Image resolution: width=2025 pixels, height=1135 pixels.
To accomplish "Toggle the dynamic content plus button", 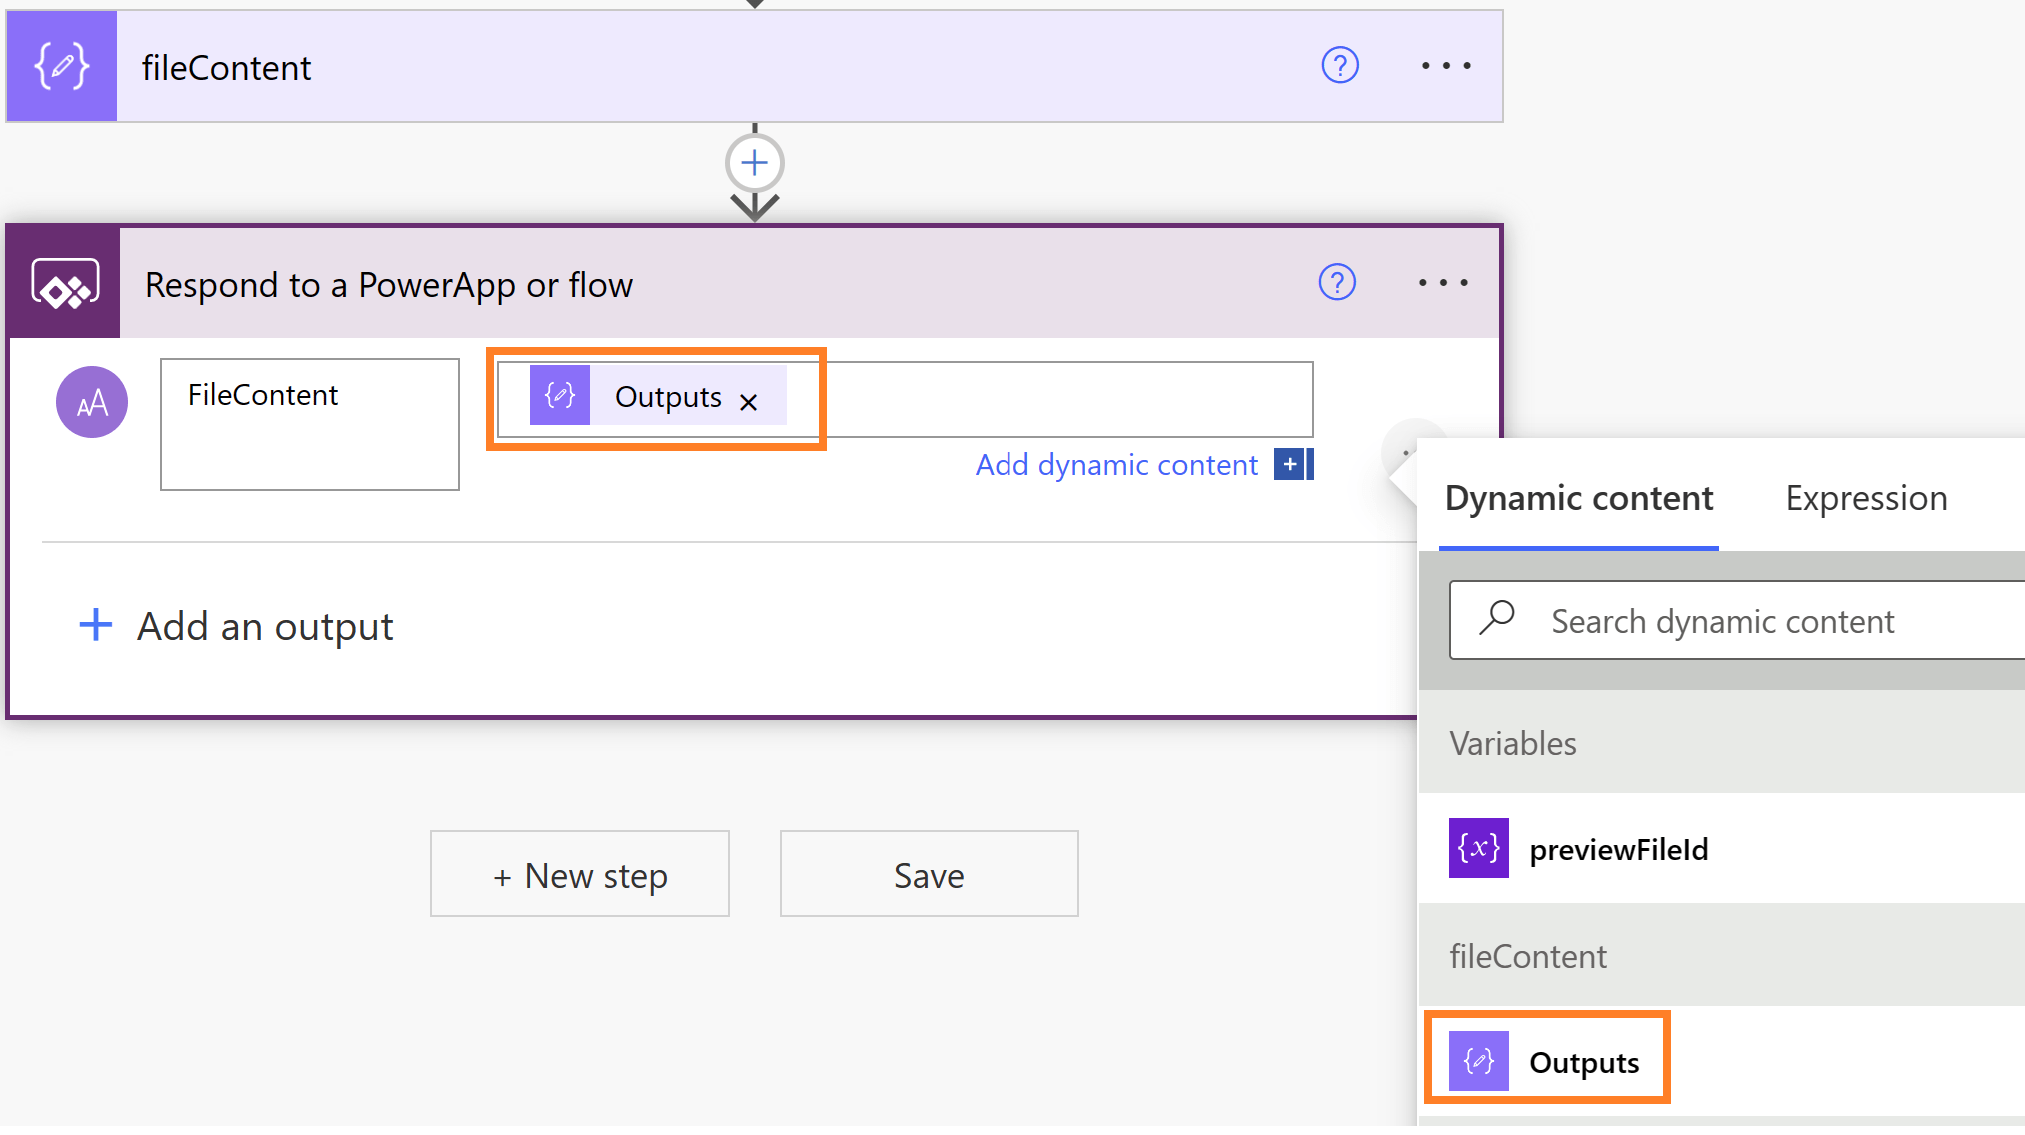I will click(1293, 464).
